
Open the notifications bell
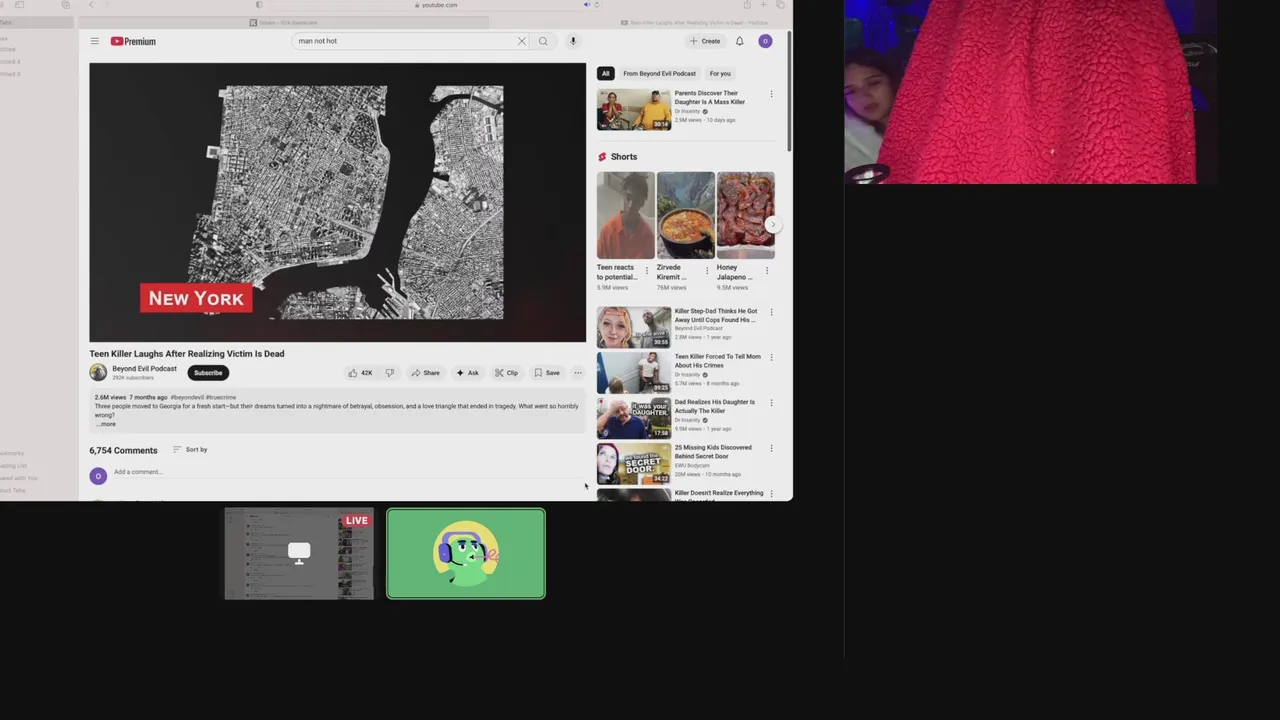click(740, 41)
